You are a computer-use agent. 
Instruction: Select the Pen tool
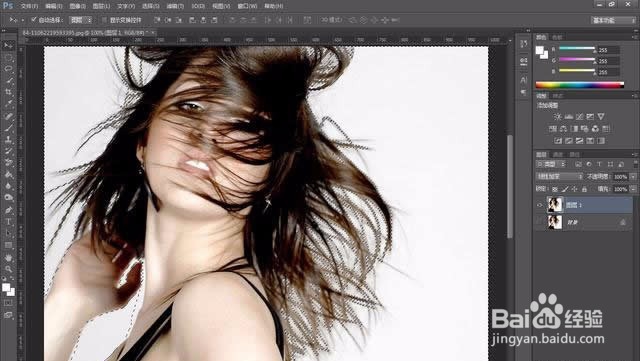(8, 210)
